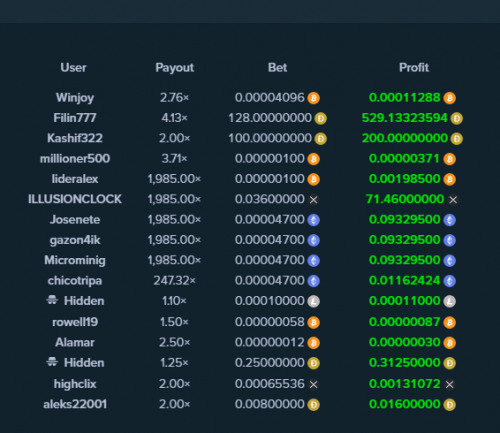Click the 4.13× payout value

(x=174, y=118)
